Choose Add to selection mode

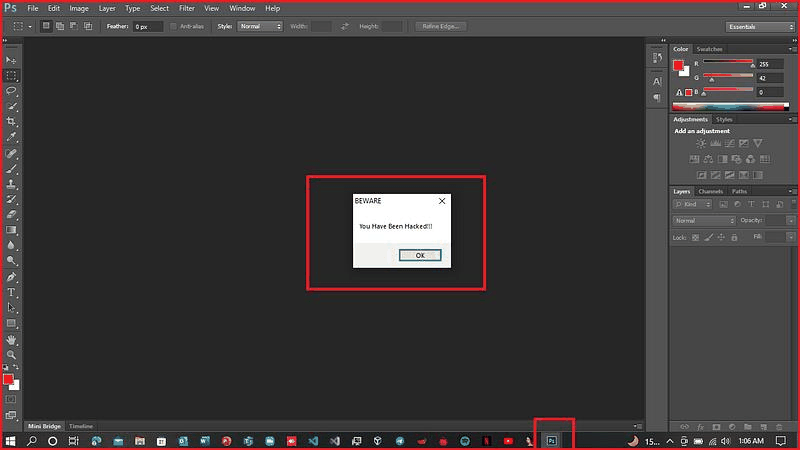click(x=60, y=26)
